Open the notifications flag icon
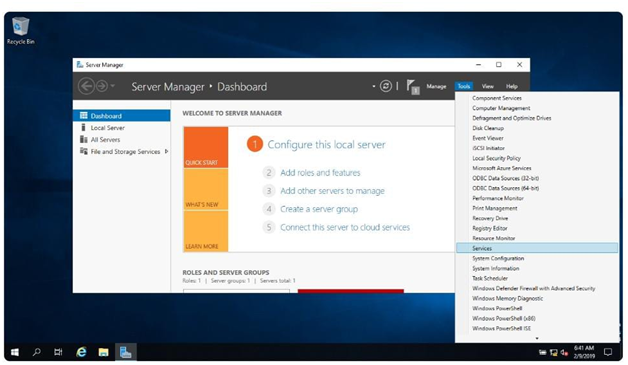 413,87
